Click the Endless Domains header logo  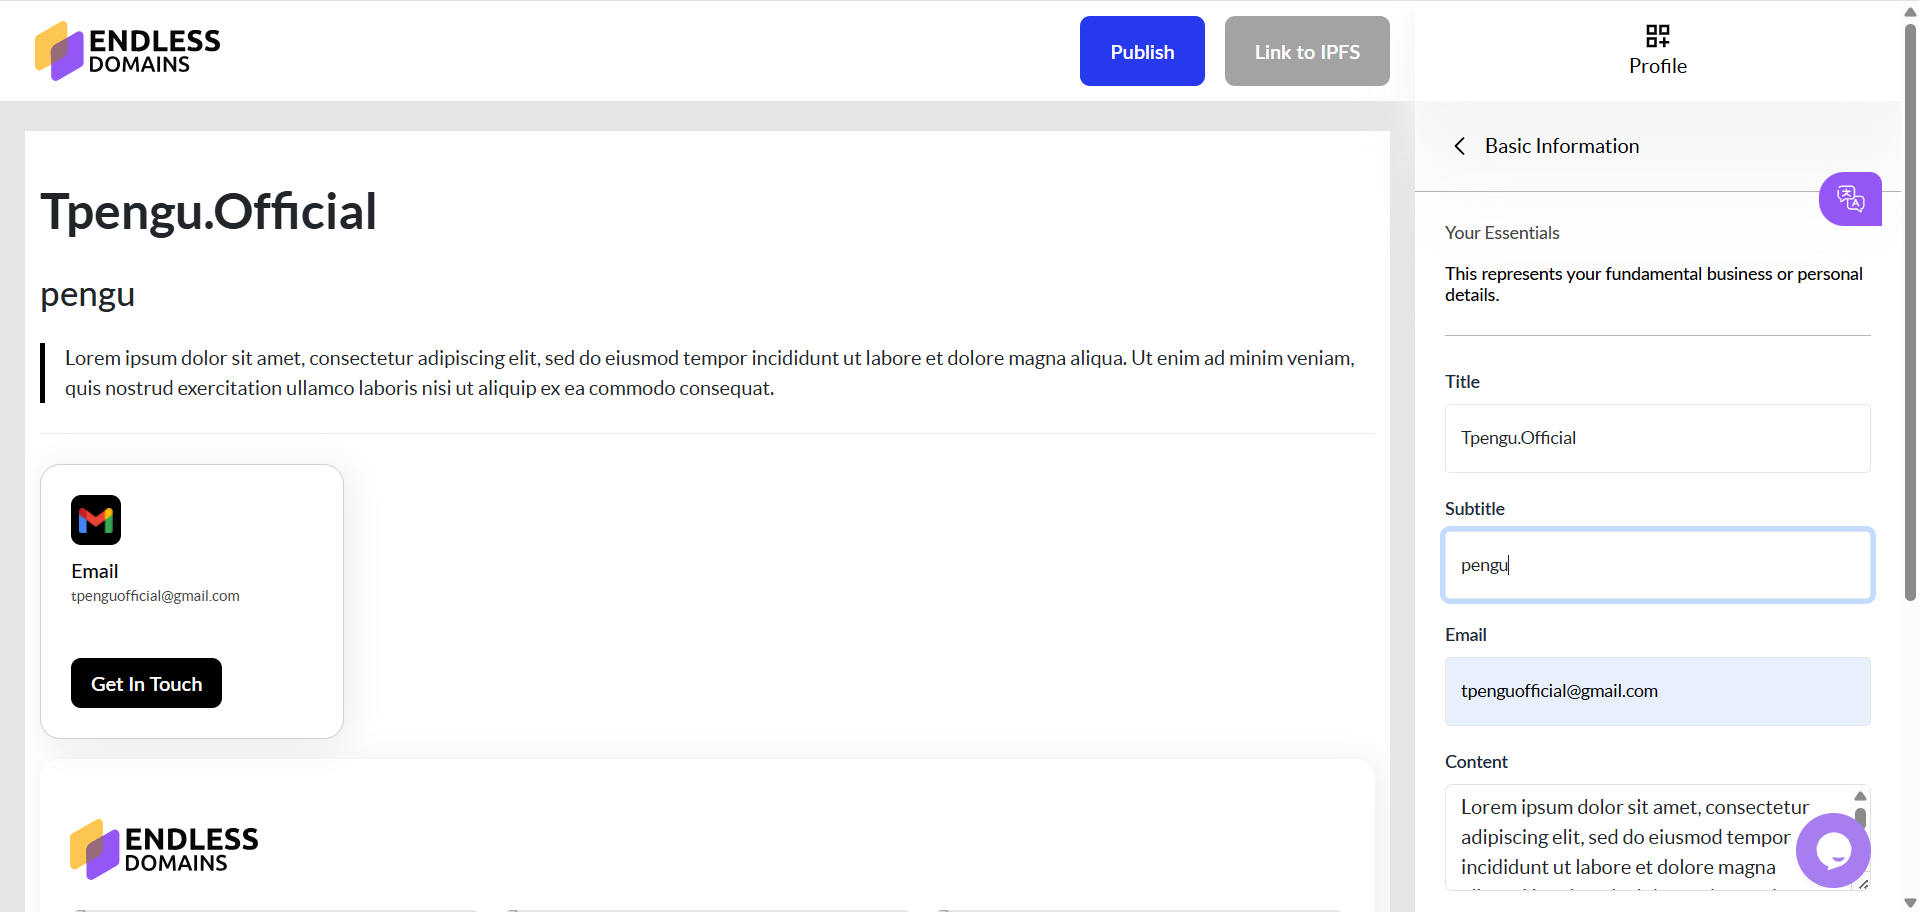click(128, 51)
